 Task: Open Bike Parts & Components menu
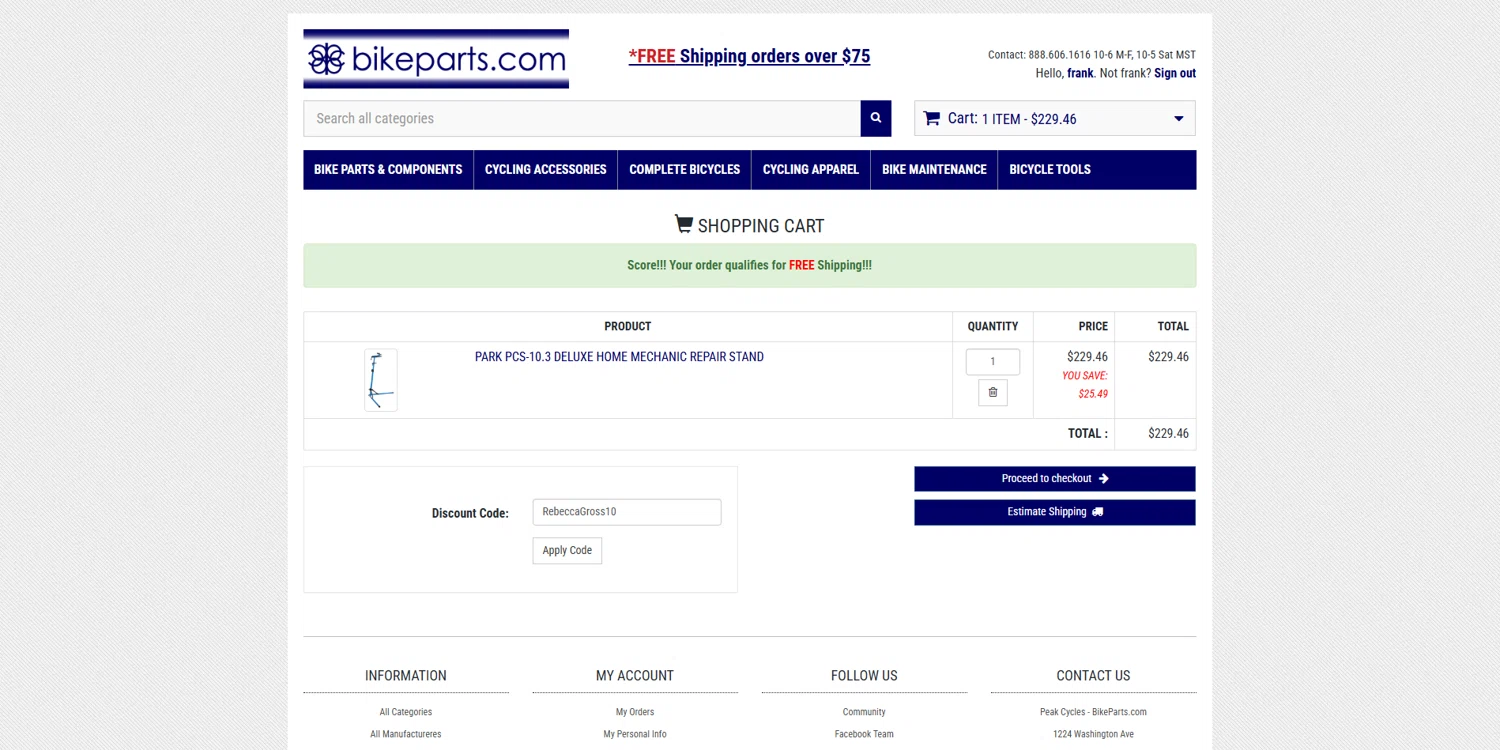click(x=388, y=170)
